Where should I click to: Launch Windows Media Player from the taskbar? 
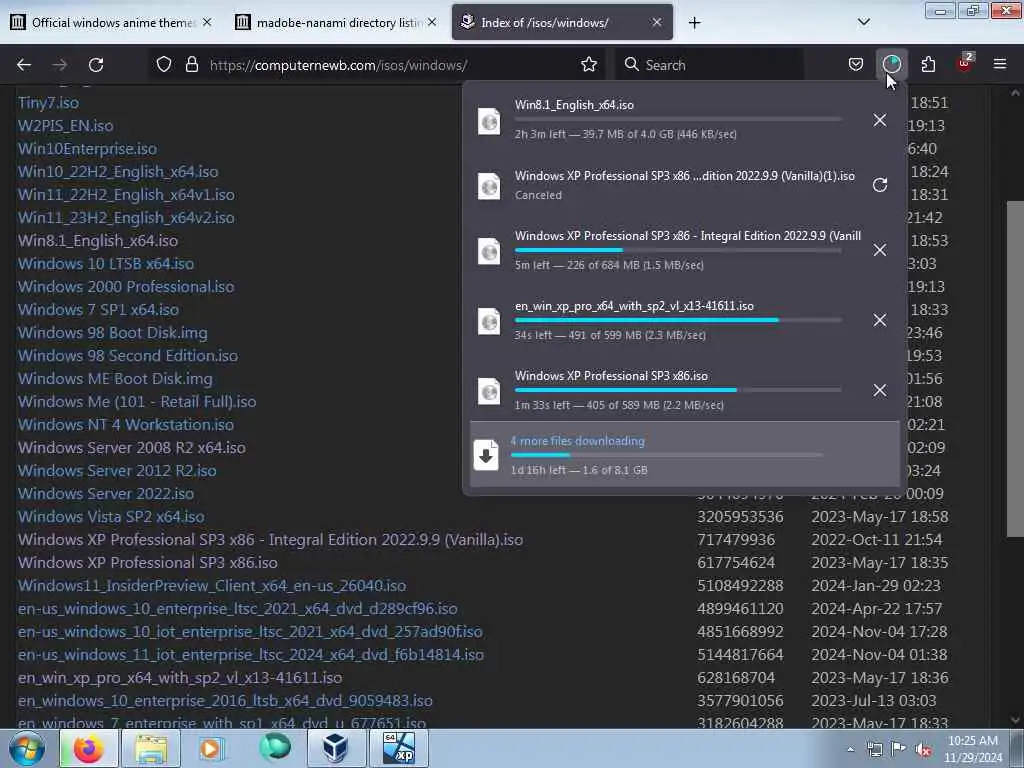tap(211, 748)
